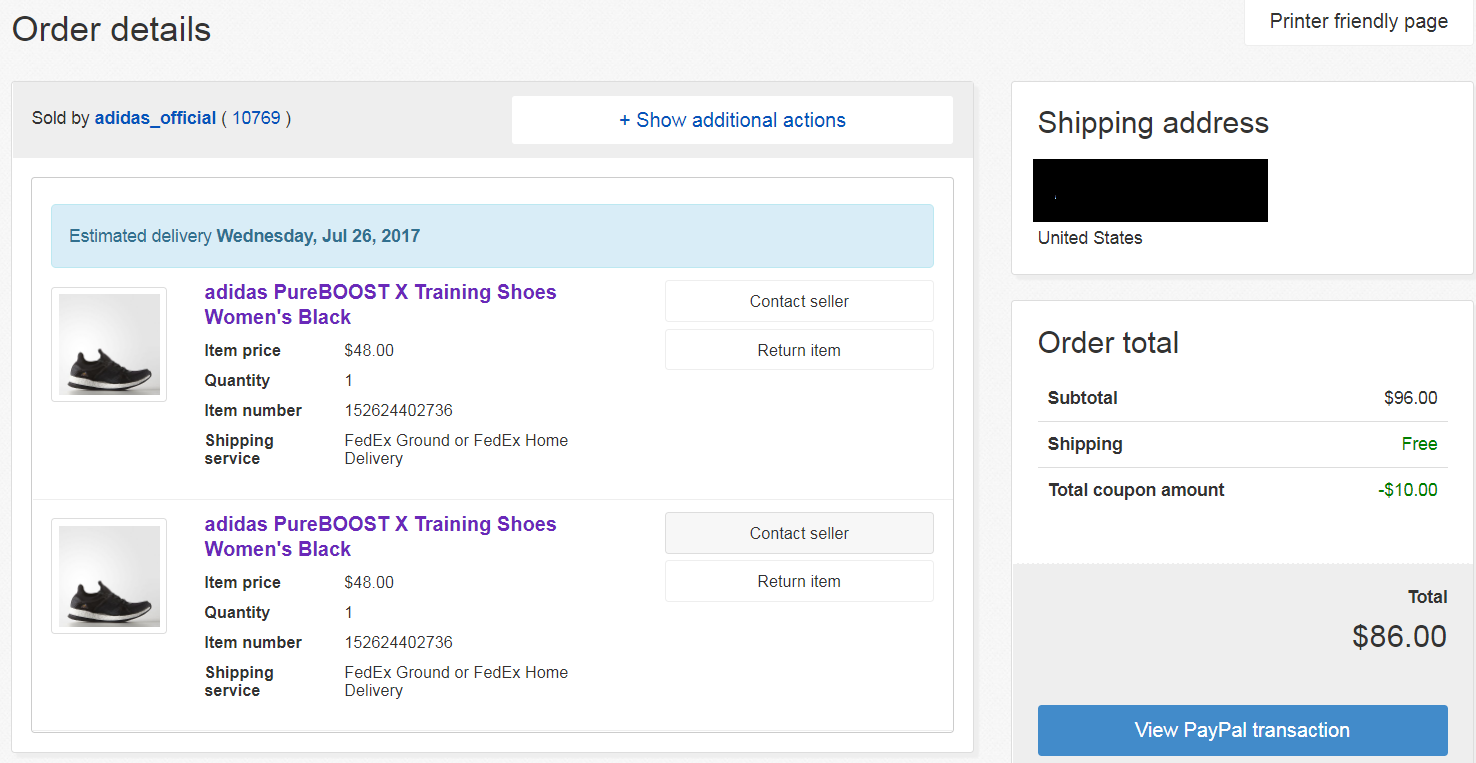Expand Show additional actions
This screenshot has width=1476, height=763.
pyautogui.click(x=732, y=120)
